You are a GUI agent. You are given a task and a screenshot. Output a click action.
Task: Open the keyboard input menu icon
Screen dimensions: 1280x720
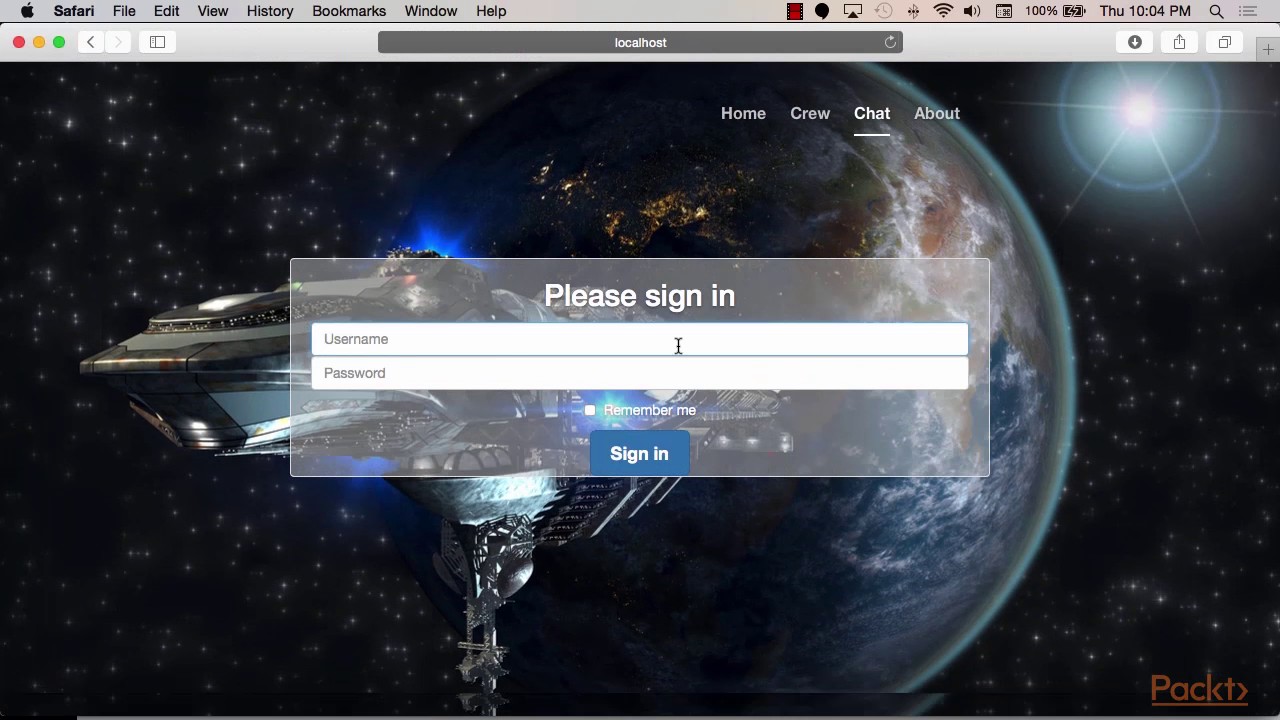click(x=1004, y=11)
